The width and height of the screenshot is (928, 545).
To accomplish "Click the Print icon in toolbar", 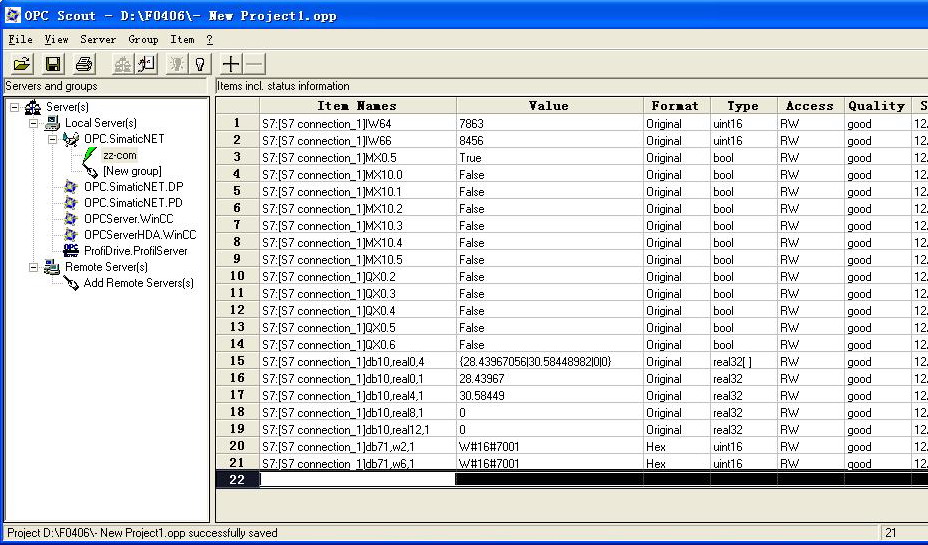I will pos(85,64).
